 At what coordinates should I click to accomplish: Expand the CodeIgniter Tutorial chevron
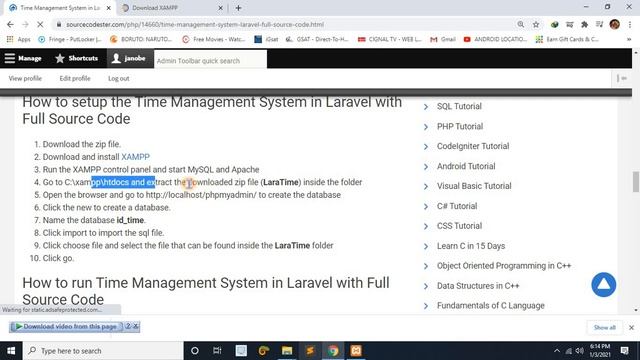[426, 147]
